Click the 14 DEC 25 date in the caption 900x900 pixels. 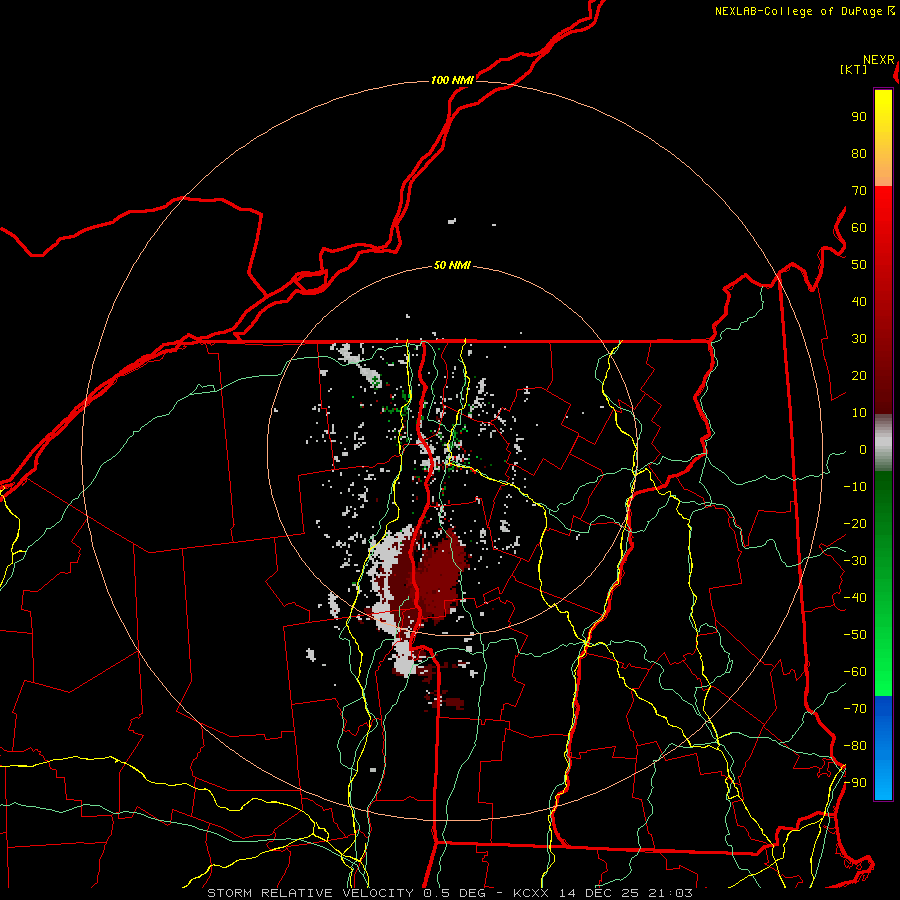coord(600,893)
